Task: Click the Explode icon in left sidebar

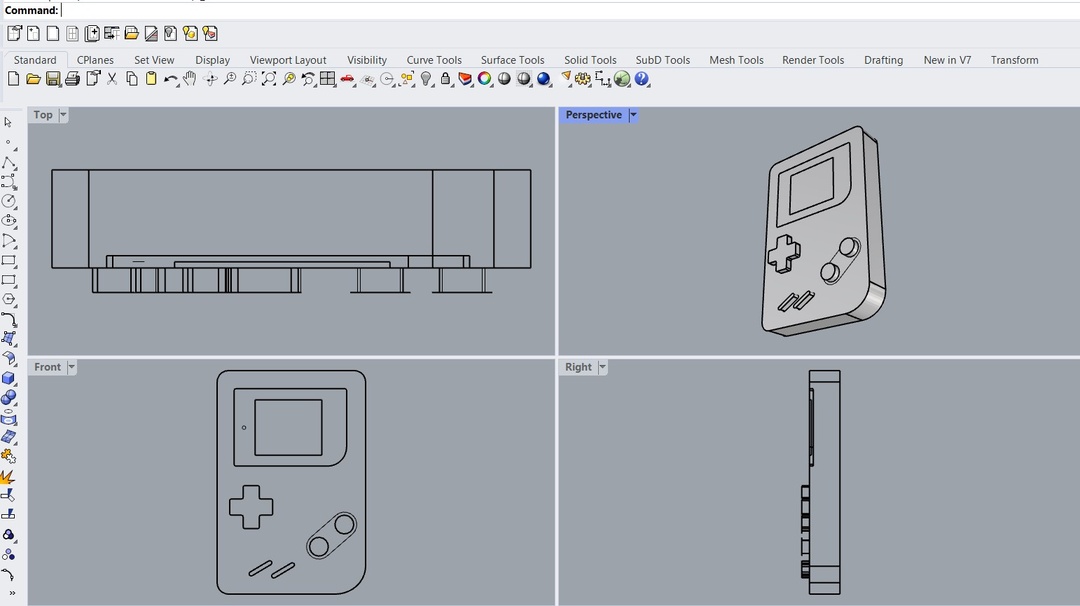Action: pyautogui.click(x=8, y=476)
